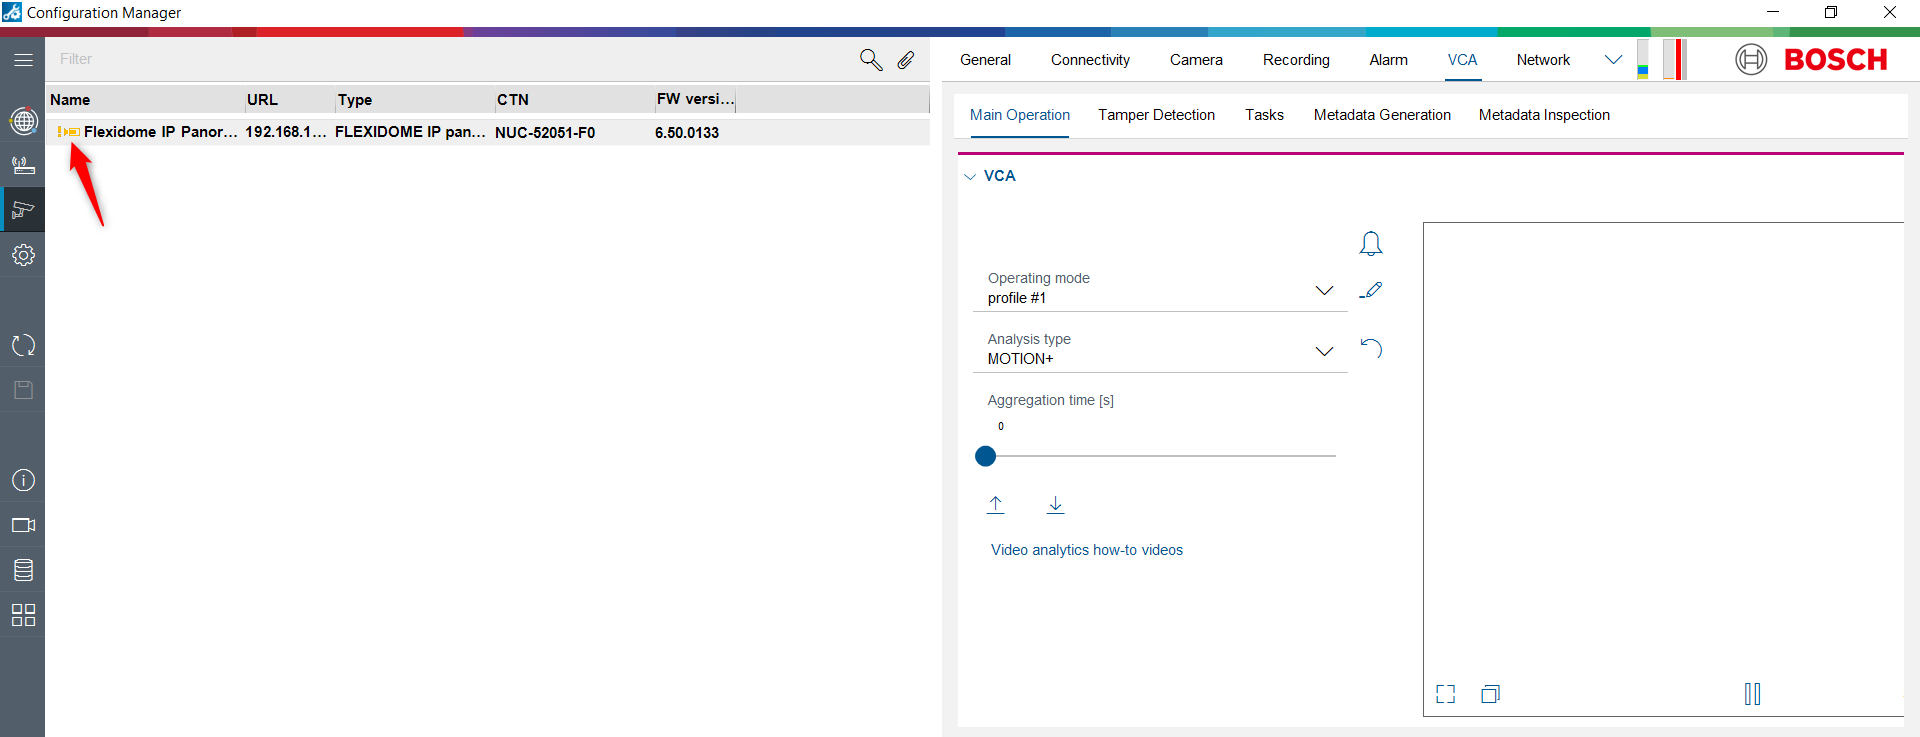The height and width of the screenshot is (737, 1920).
Task: Click the paperclip icon next to search
Action: [906, 60]
